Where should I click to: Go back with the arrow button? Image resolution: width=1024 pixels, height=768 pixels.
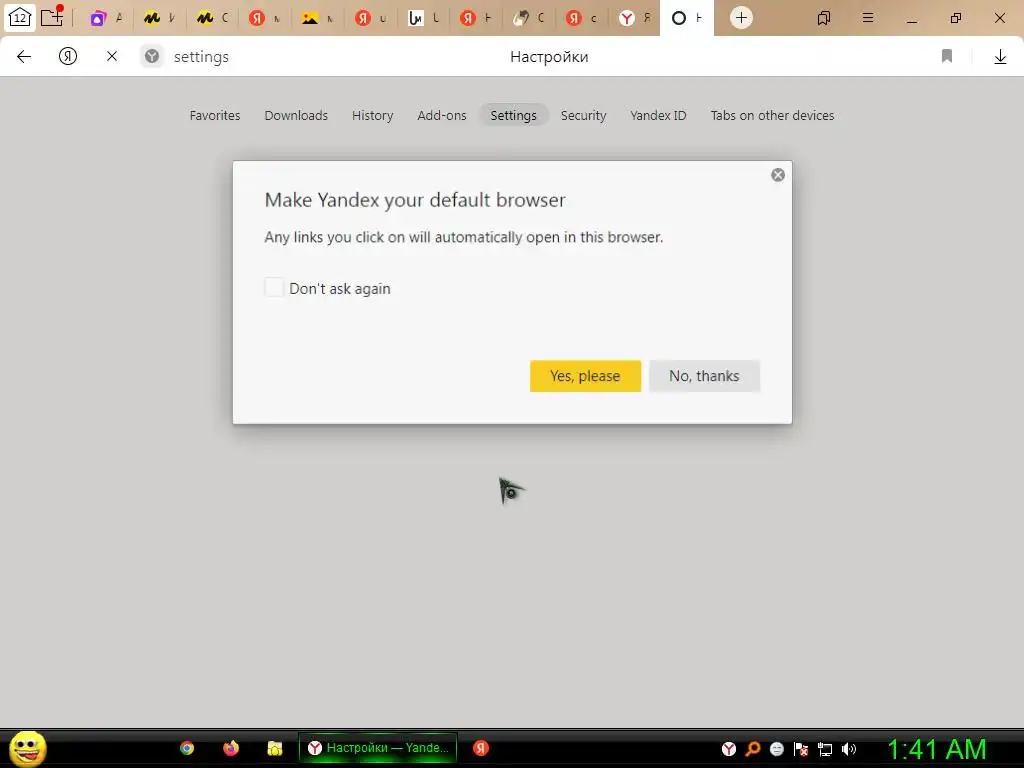pyautogui.click(x=24, y=57)
